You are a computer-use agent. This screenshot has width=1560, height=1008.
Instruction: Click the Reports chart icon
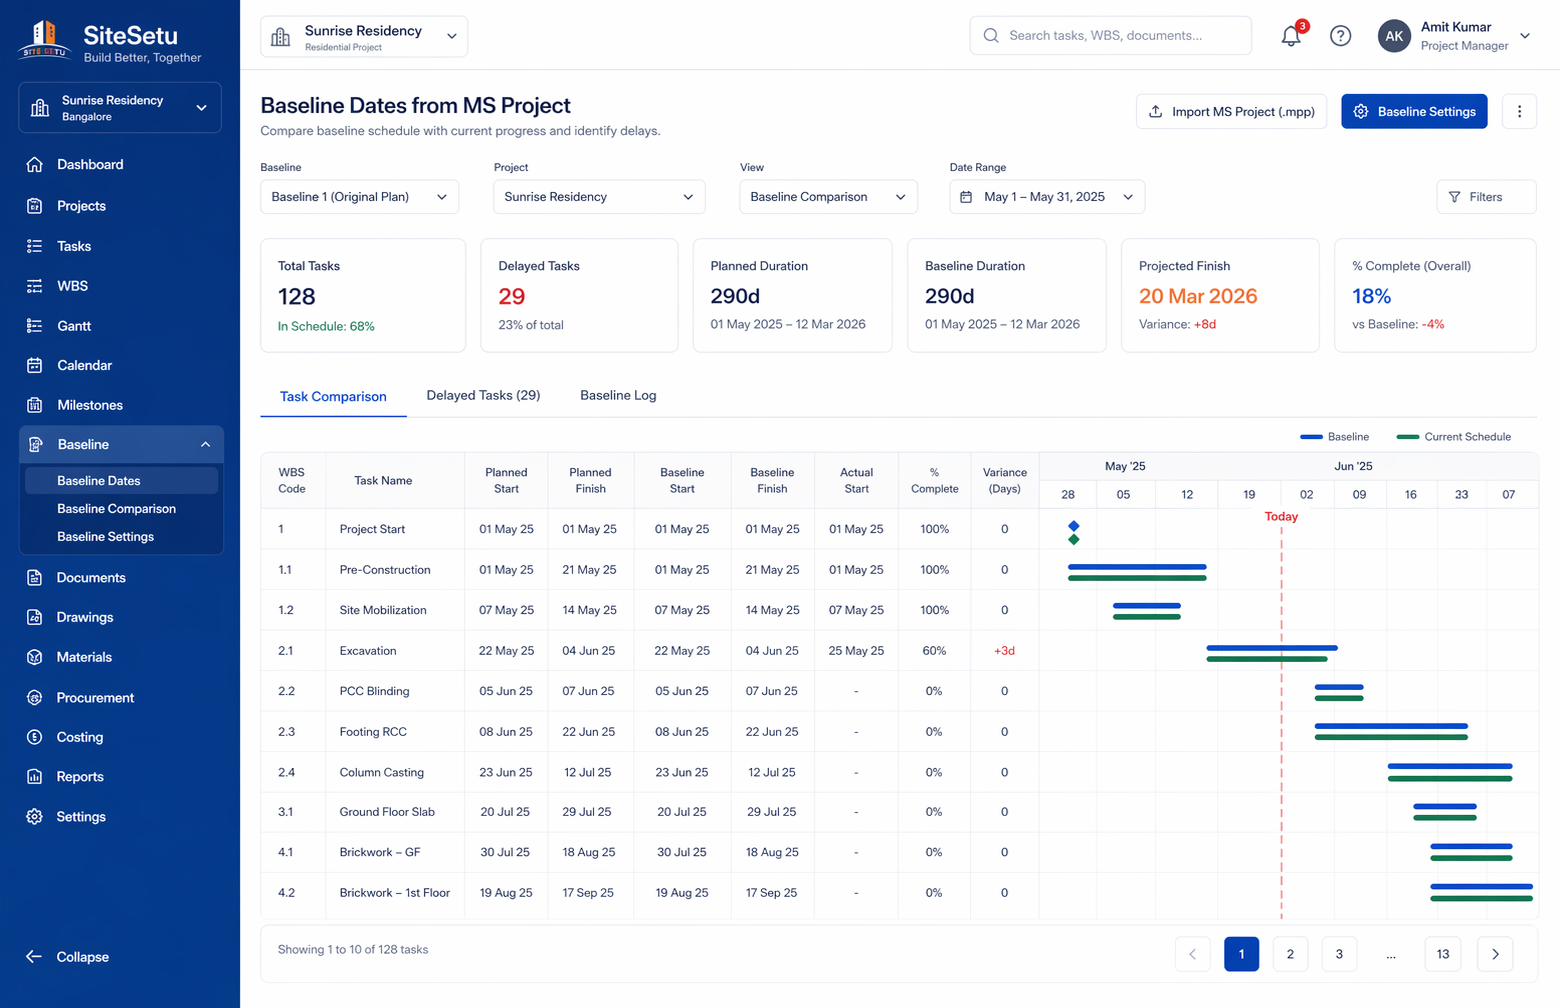point(35,776)
